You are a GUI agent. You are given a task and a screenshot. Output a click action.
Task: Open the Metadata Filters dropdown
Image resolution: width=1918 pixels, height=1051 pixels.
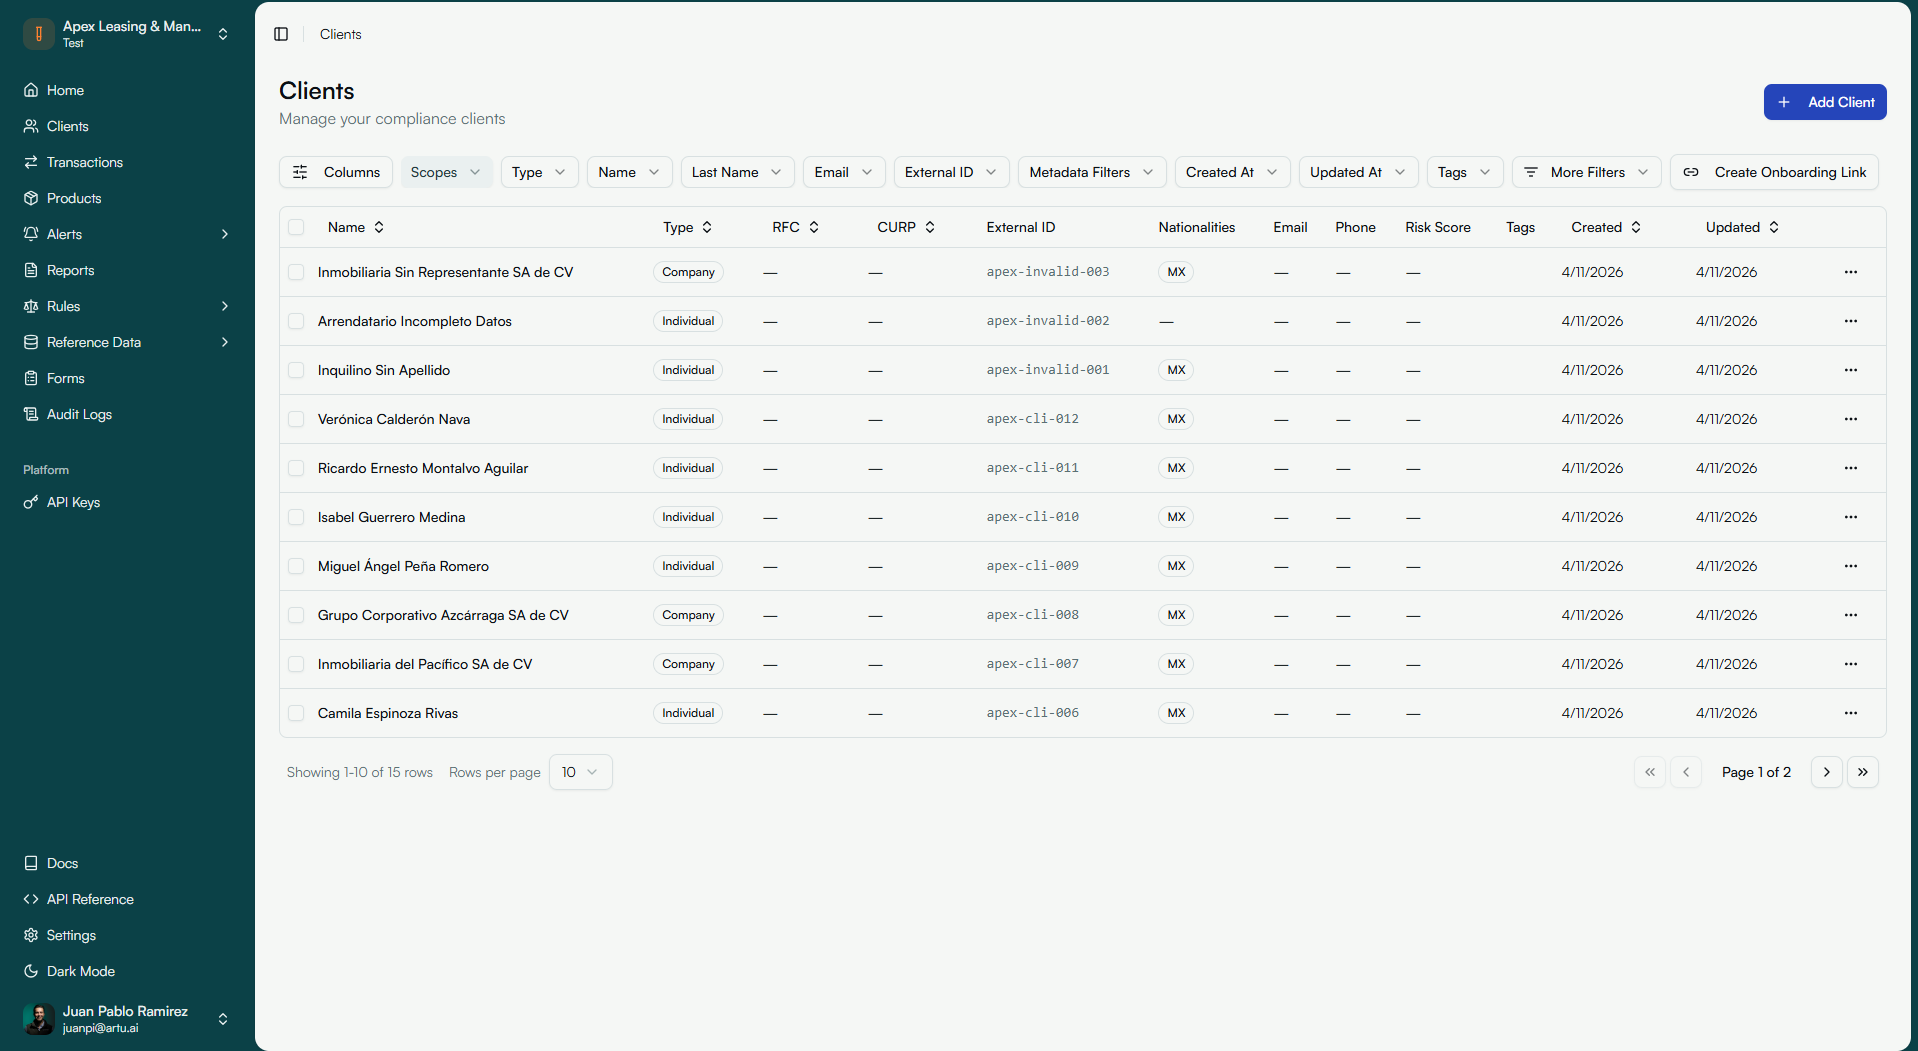pos(1092,172)
